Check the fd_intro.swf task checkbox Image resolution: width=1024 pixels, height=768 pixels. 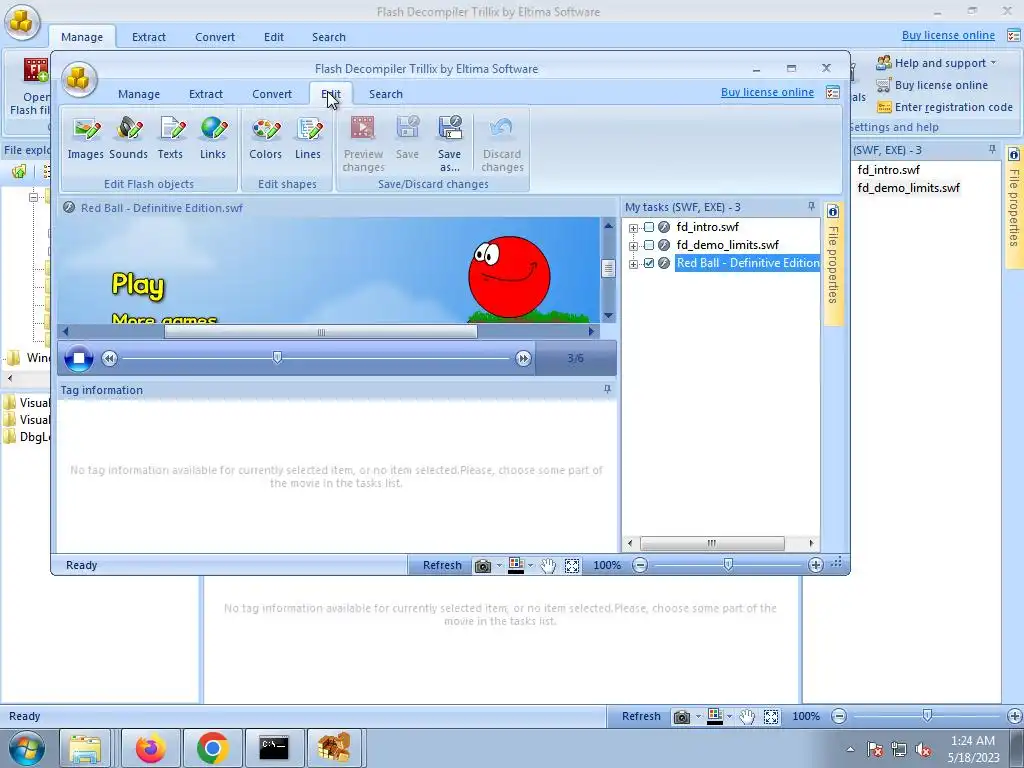click(649, 227)
